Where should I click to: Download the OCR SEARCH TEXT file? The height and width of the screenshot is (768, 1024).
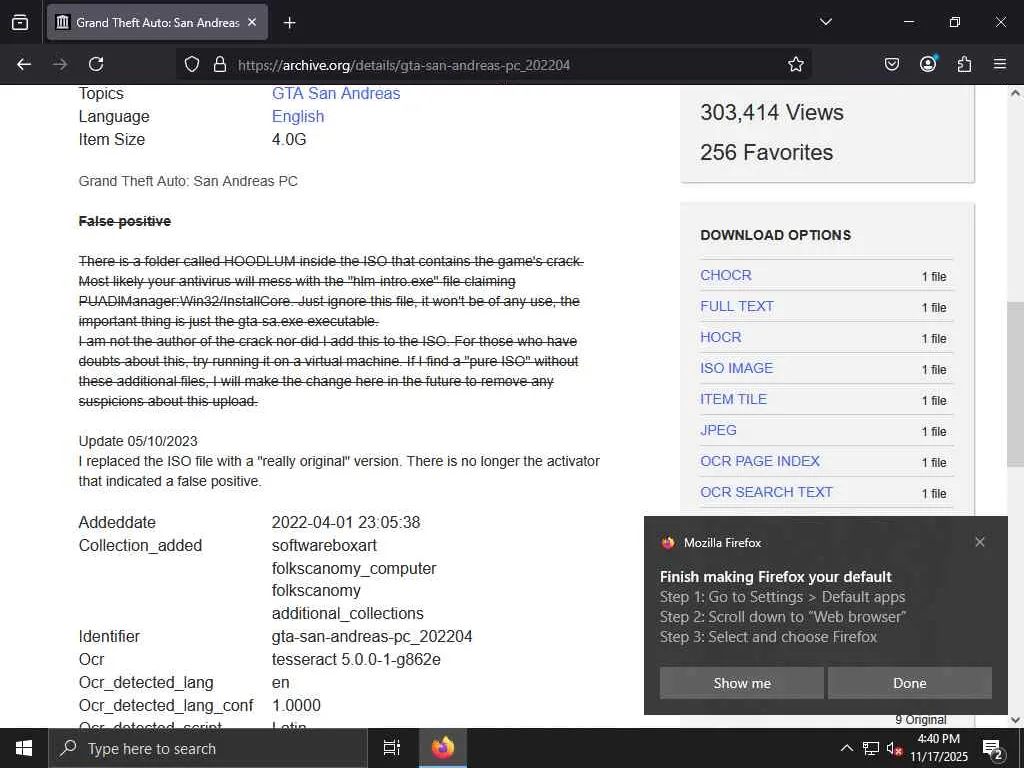click(x=766, y=492)
